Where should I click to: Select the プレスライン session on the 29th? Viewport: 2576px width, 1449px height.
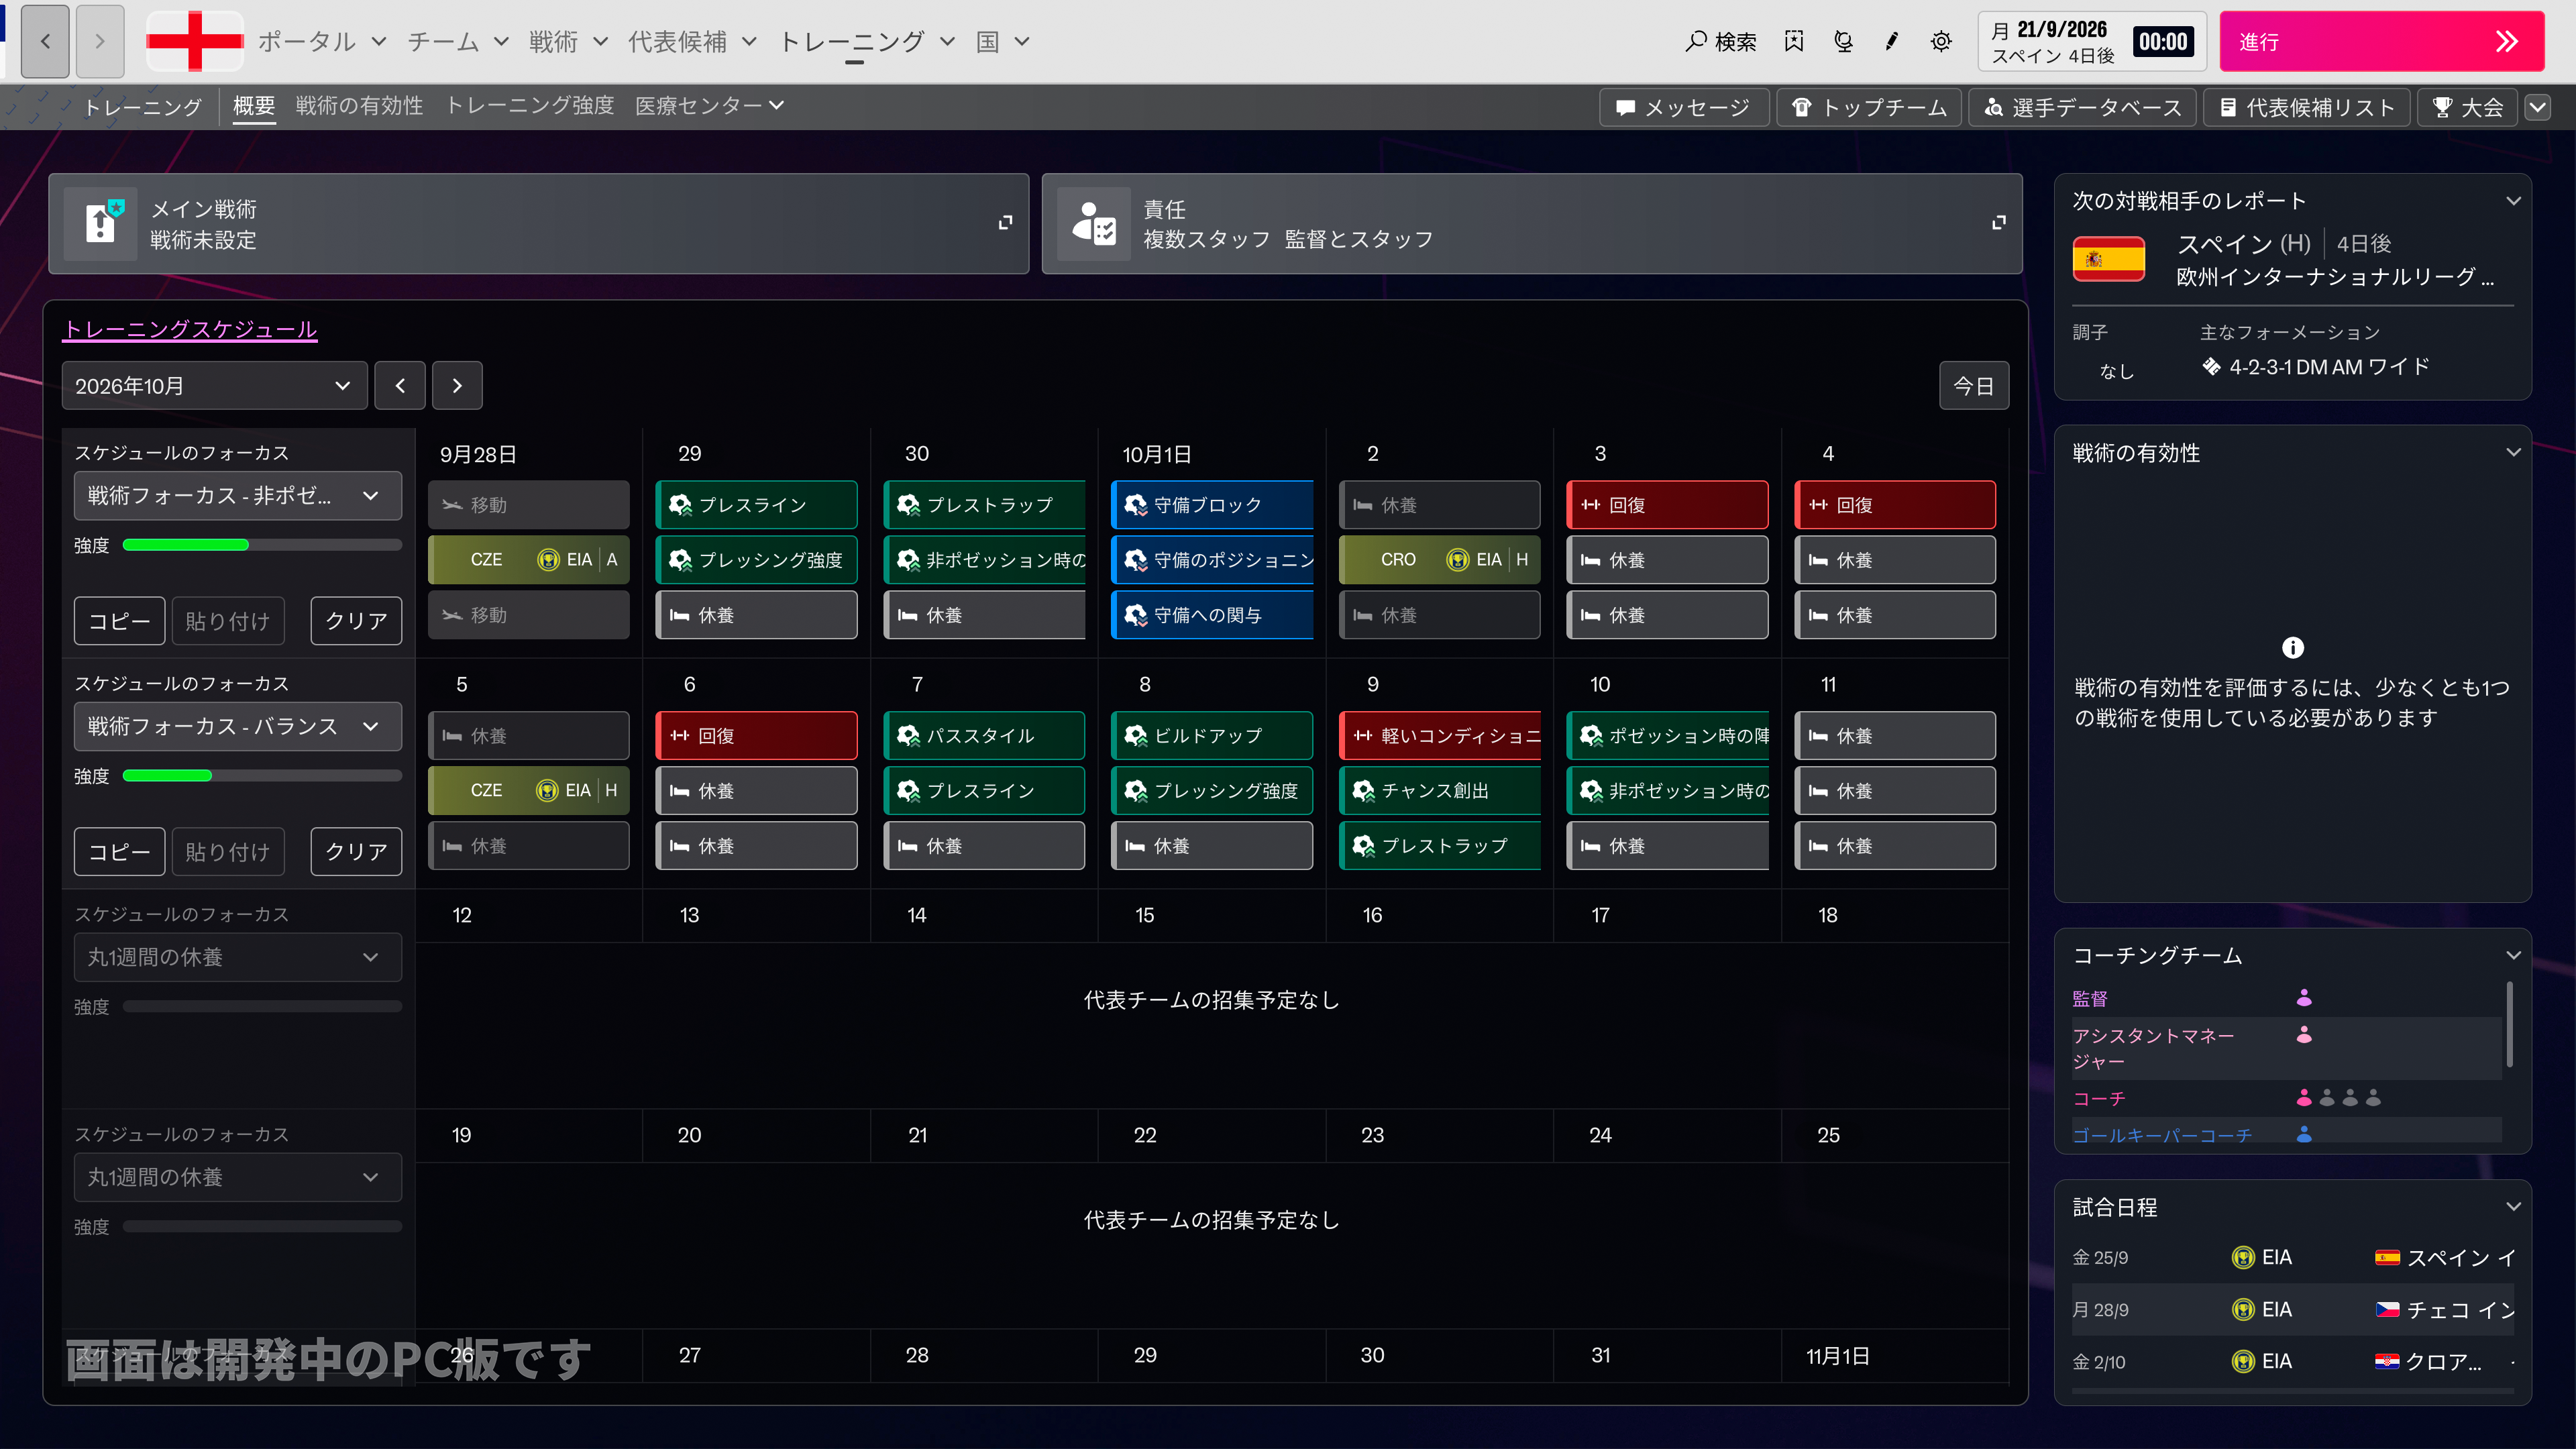[756, 505]
